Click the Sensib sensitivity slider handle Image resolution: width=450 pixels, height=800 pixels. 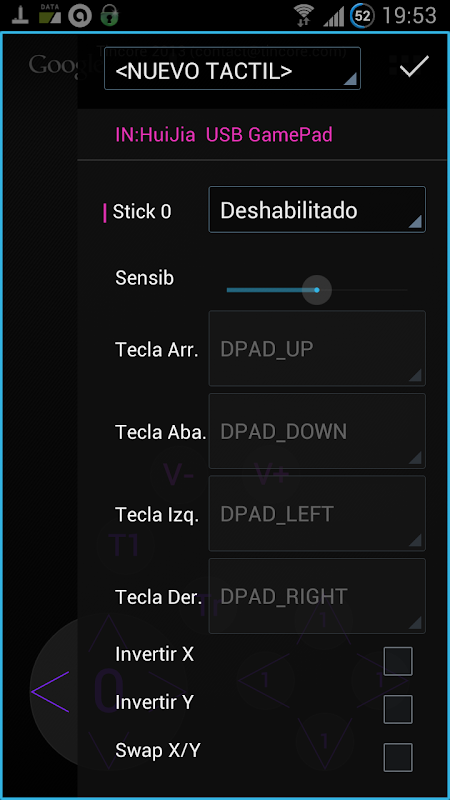pyautogui.click(x=317, y=290)
